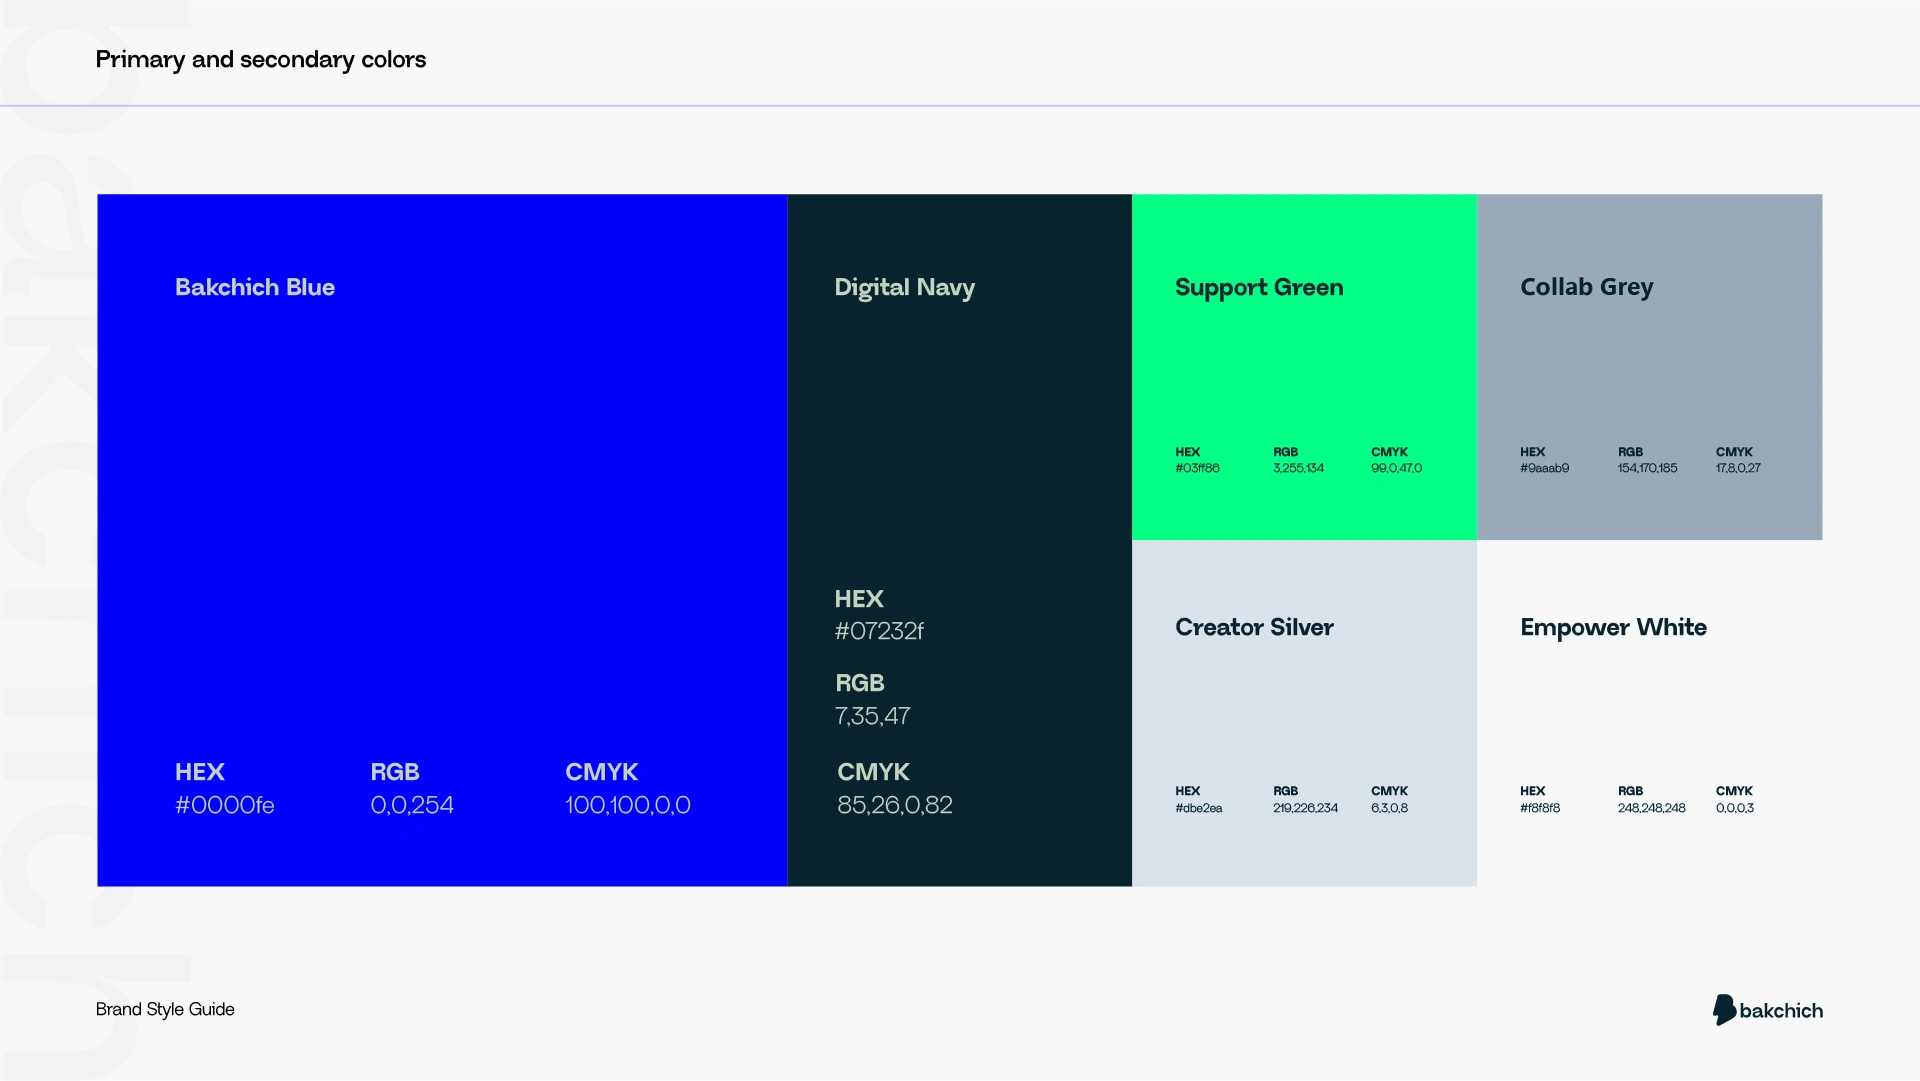Image resolution: width=1920 pixels, height=1081 pixels.
Task: Select the RGB value 3,255,134
Action: 1298,468
